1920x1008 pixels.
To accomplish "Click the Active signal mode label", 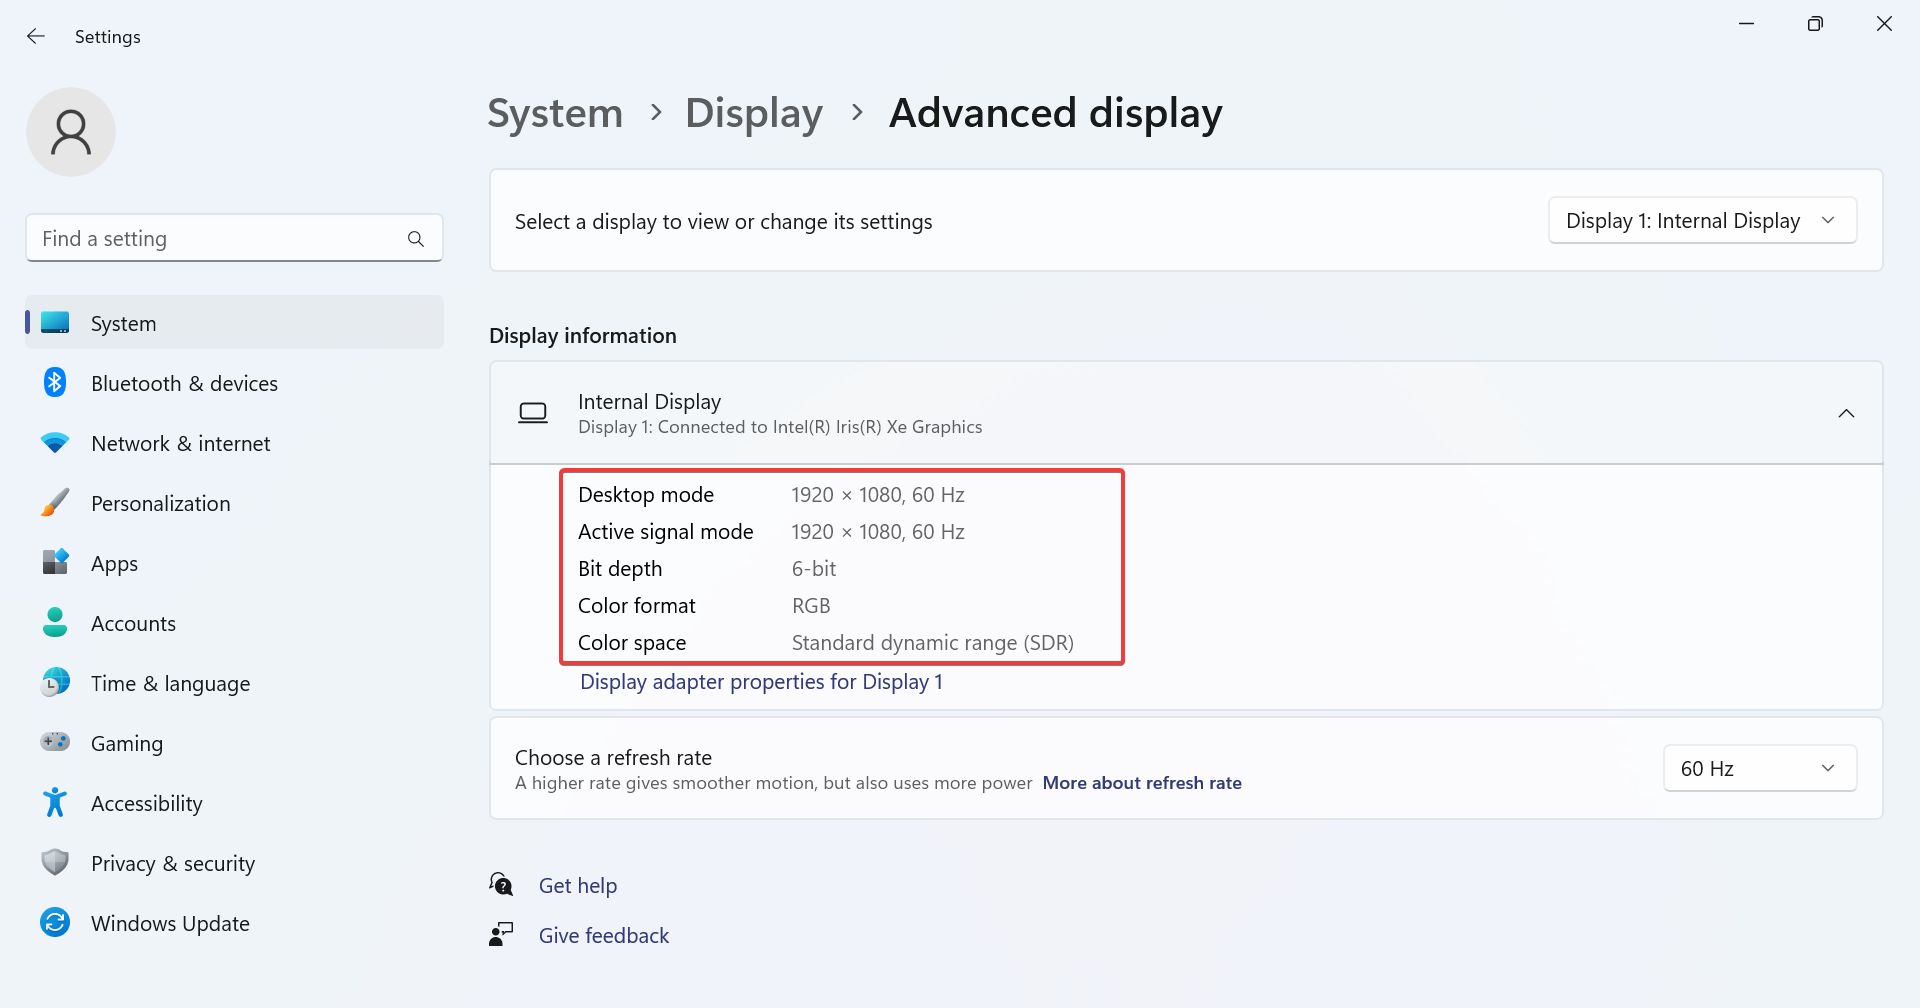I will (666, 532).
